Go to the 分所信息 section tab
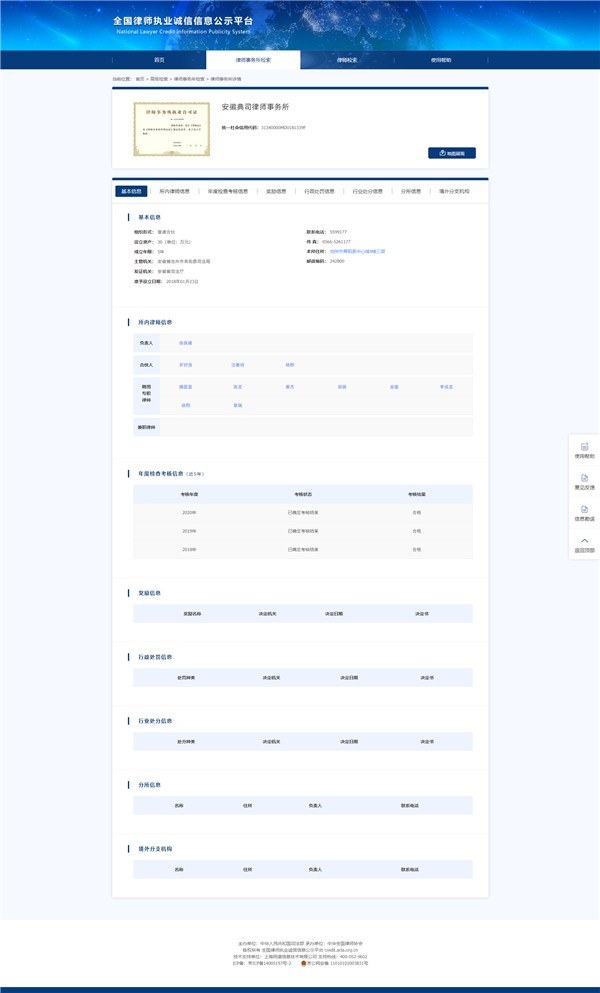600x993 pixels. 411,190
